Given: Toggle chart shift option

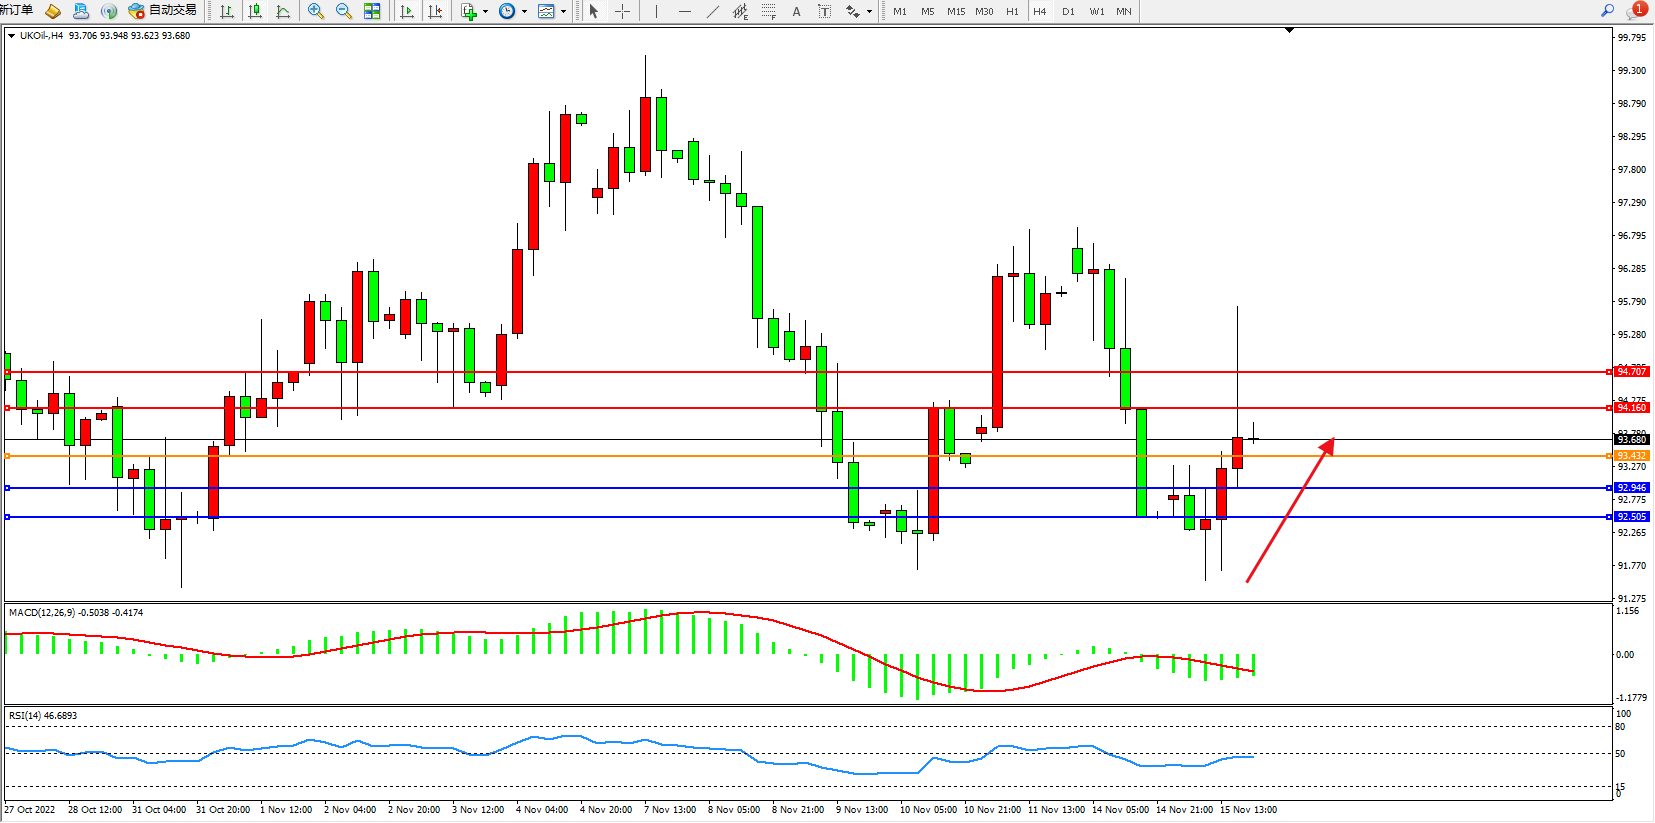Looking at the screenshot, I should point(435,11).
